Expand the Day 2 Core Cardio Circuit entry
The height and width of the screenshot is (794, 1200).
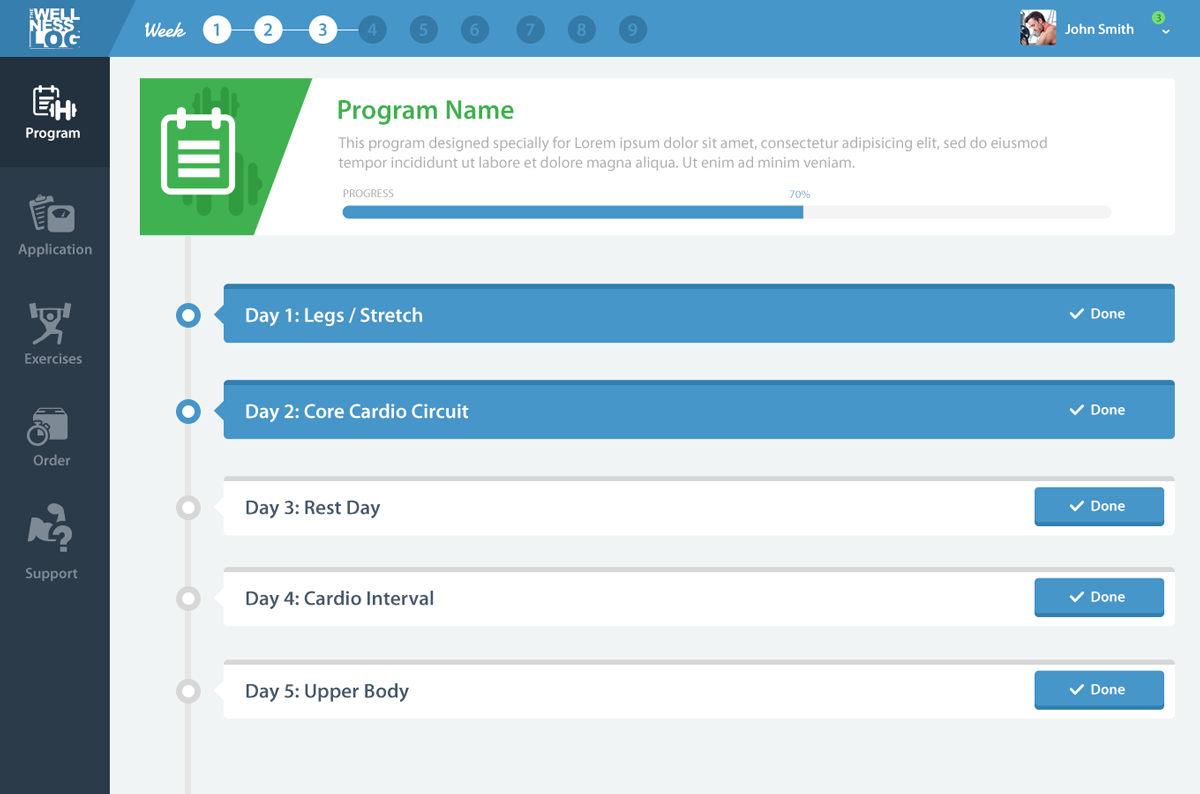pos(600,410)
